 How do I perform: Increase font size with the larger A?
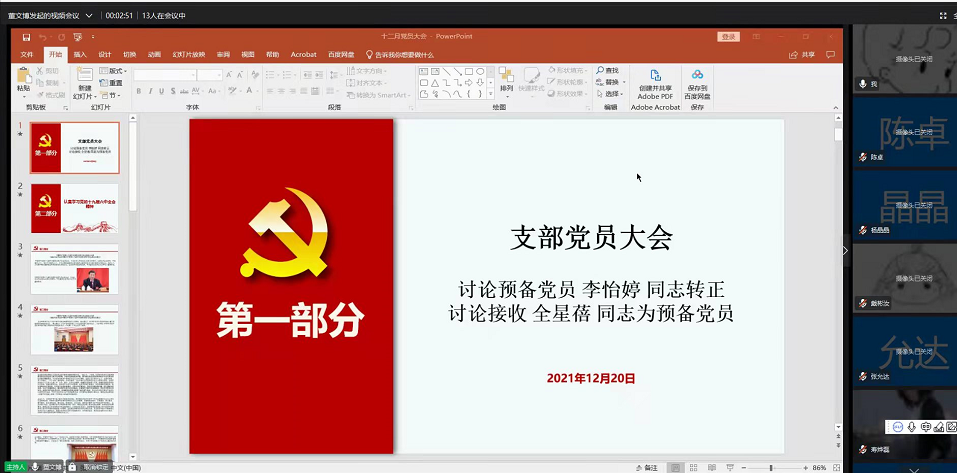[229, 74]
